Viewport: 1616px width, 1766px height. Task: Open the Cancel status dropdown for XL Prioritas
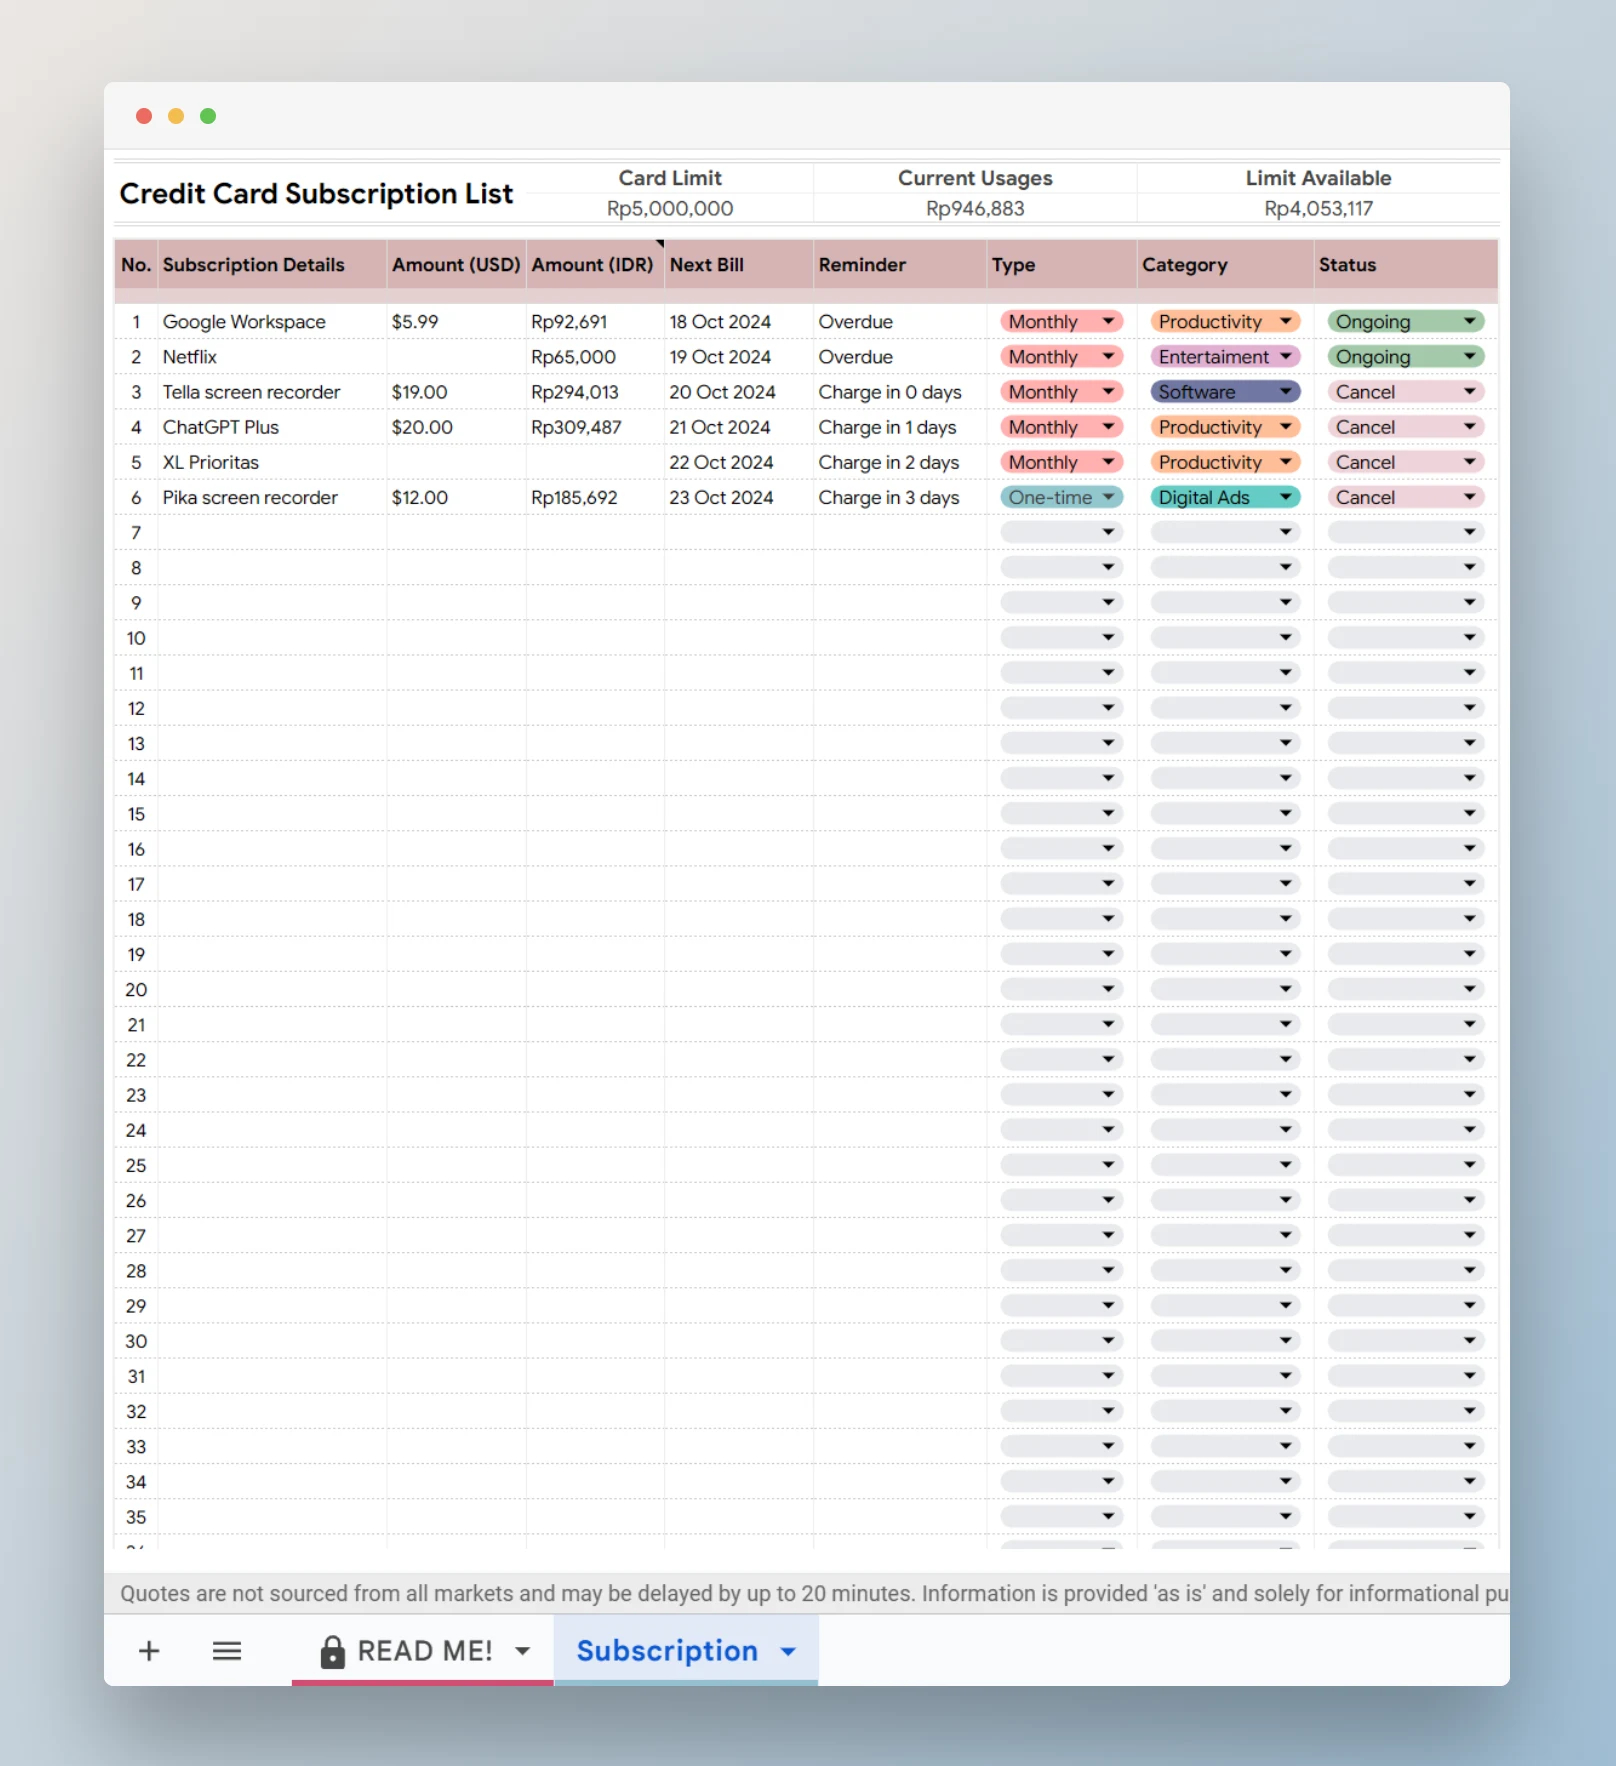coord(1405,462)
